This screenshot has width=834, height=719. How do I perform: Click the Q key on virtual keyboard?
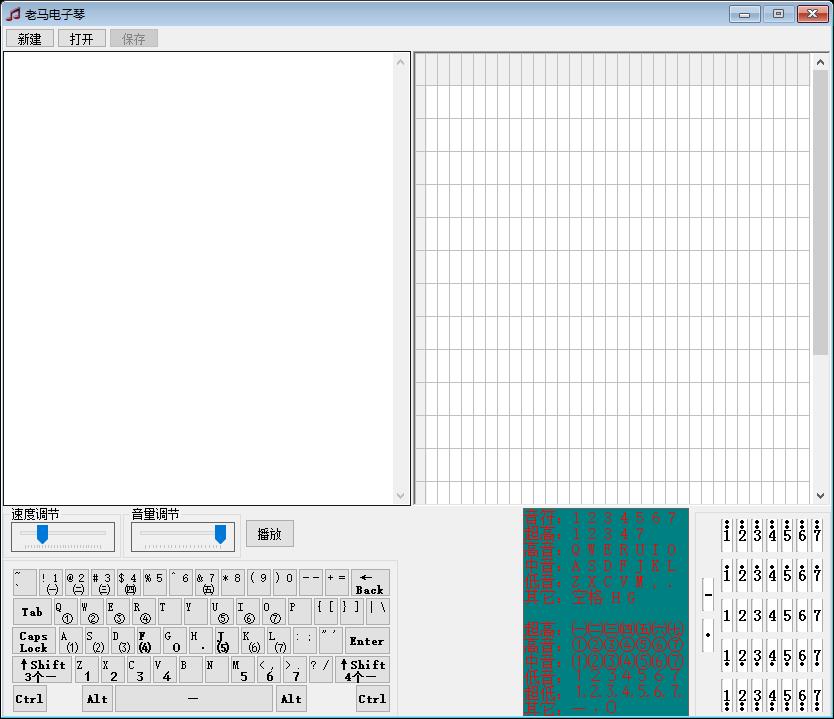(65, 611)
